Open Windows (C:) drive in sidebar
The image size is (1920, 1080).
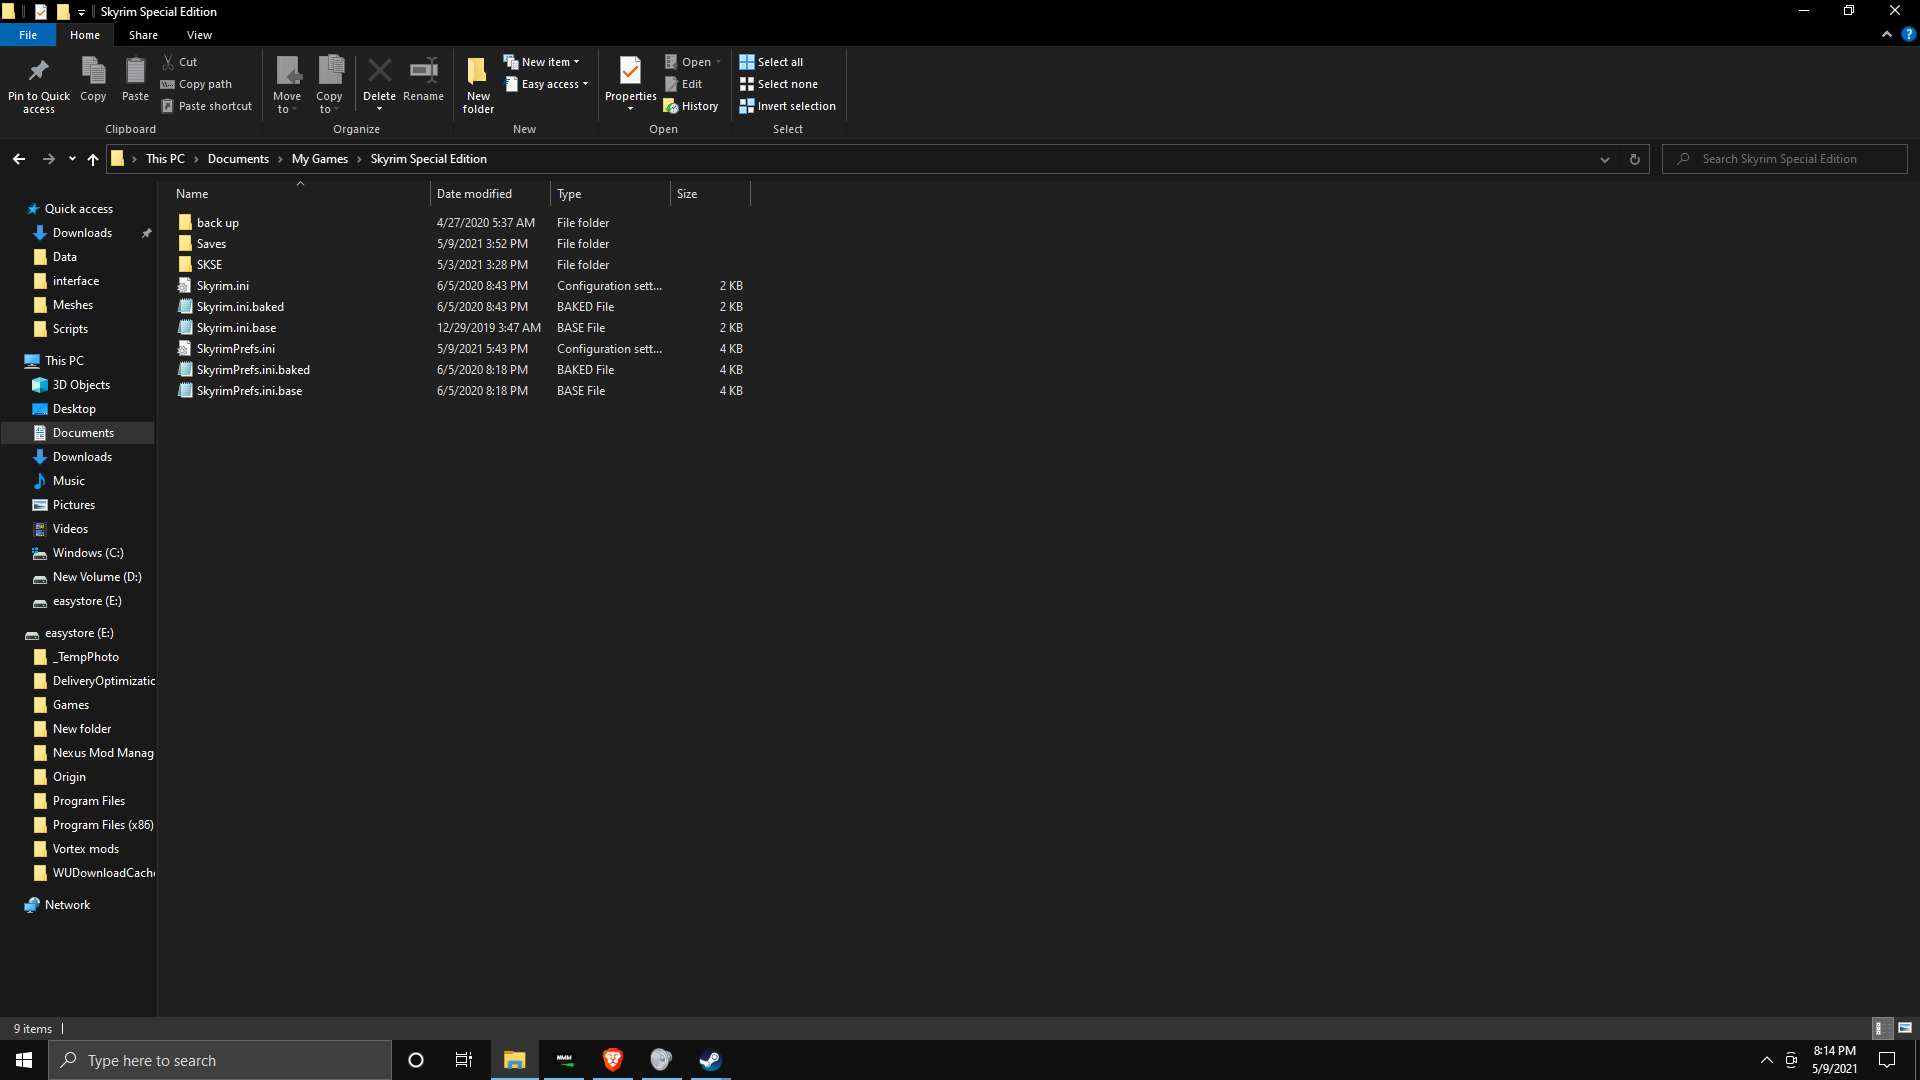(88, 553)
